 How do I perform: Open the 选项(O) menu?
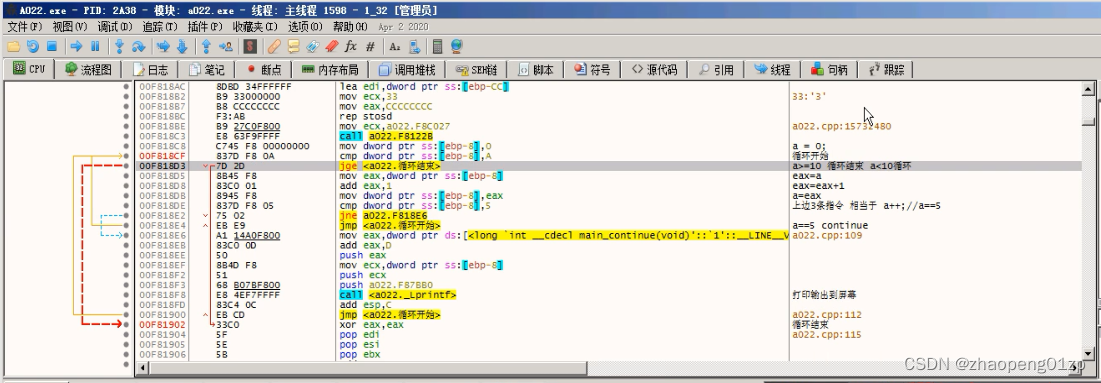coord(305,27)
